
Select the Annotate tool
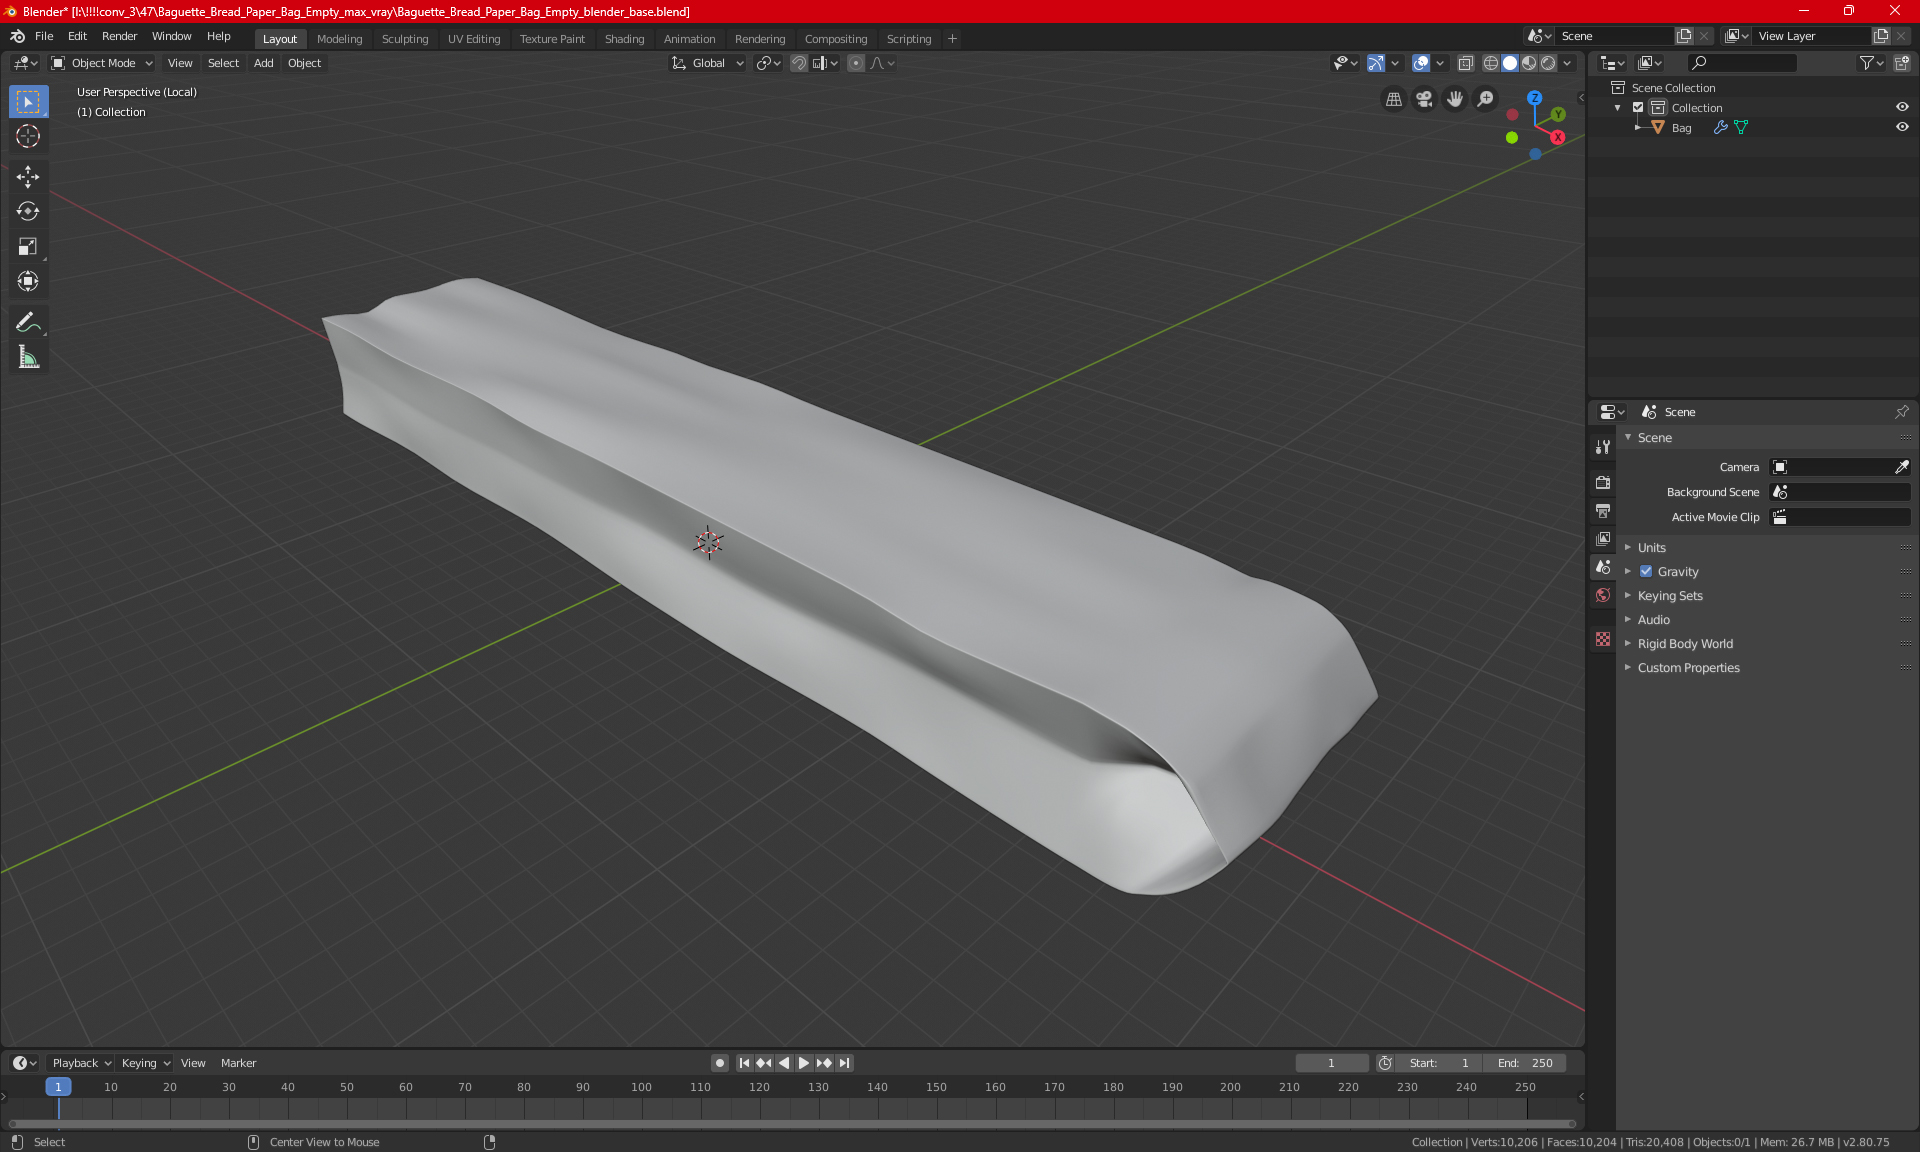point(28,322)
